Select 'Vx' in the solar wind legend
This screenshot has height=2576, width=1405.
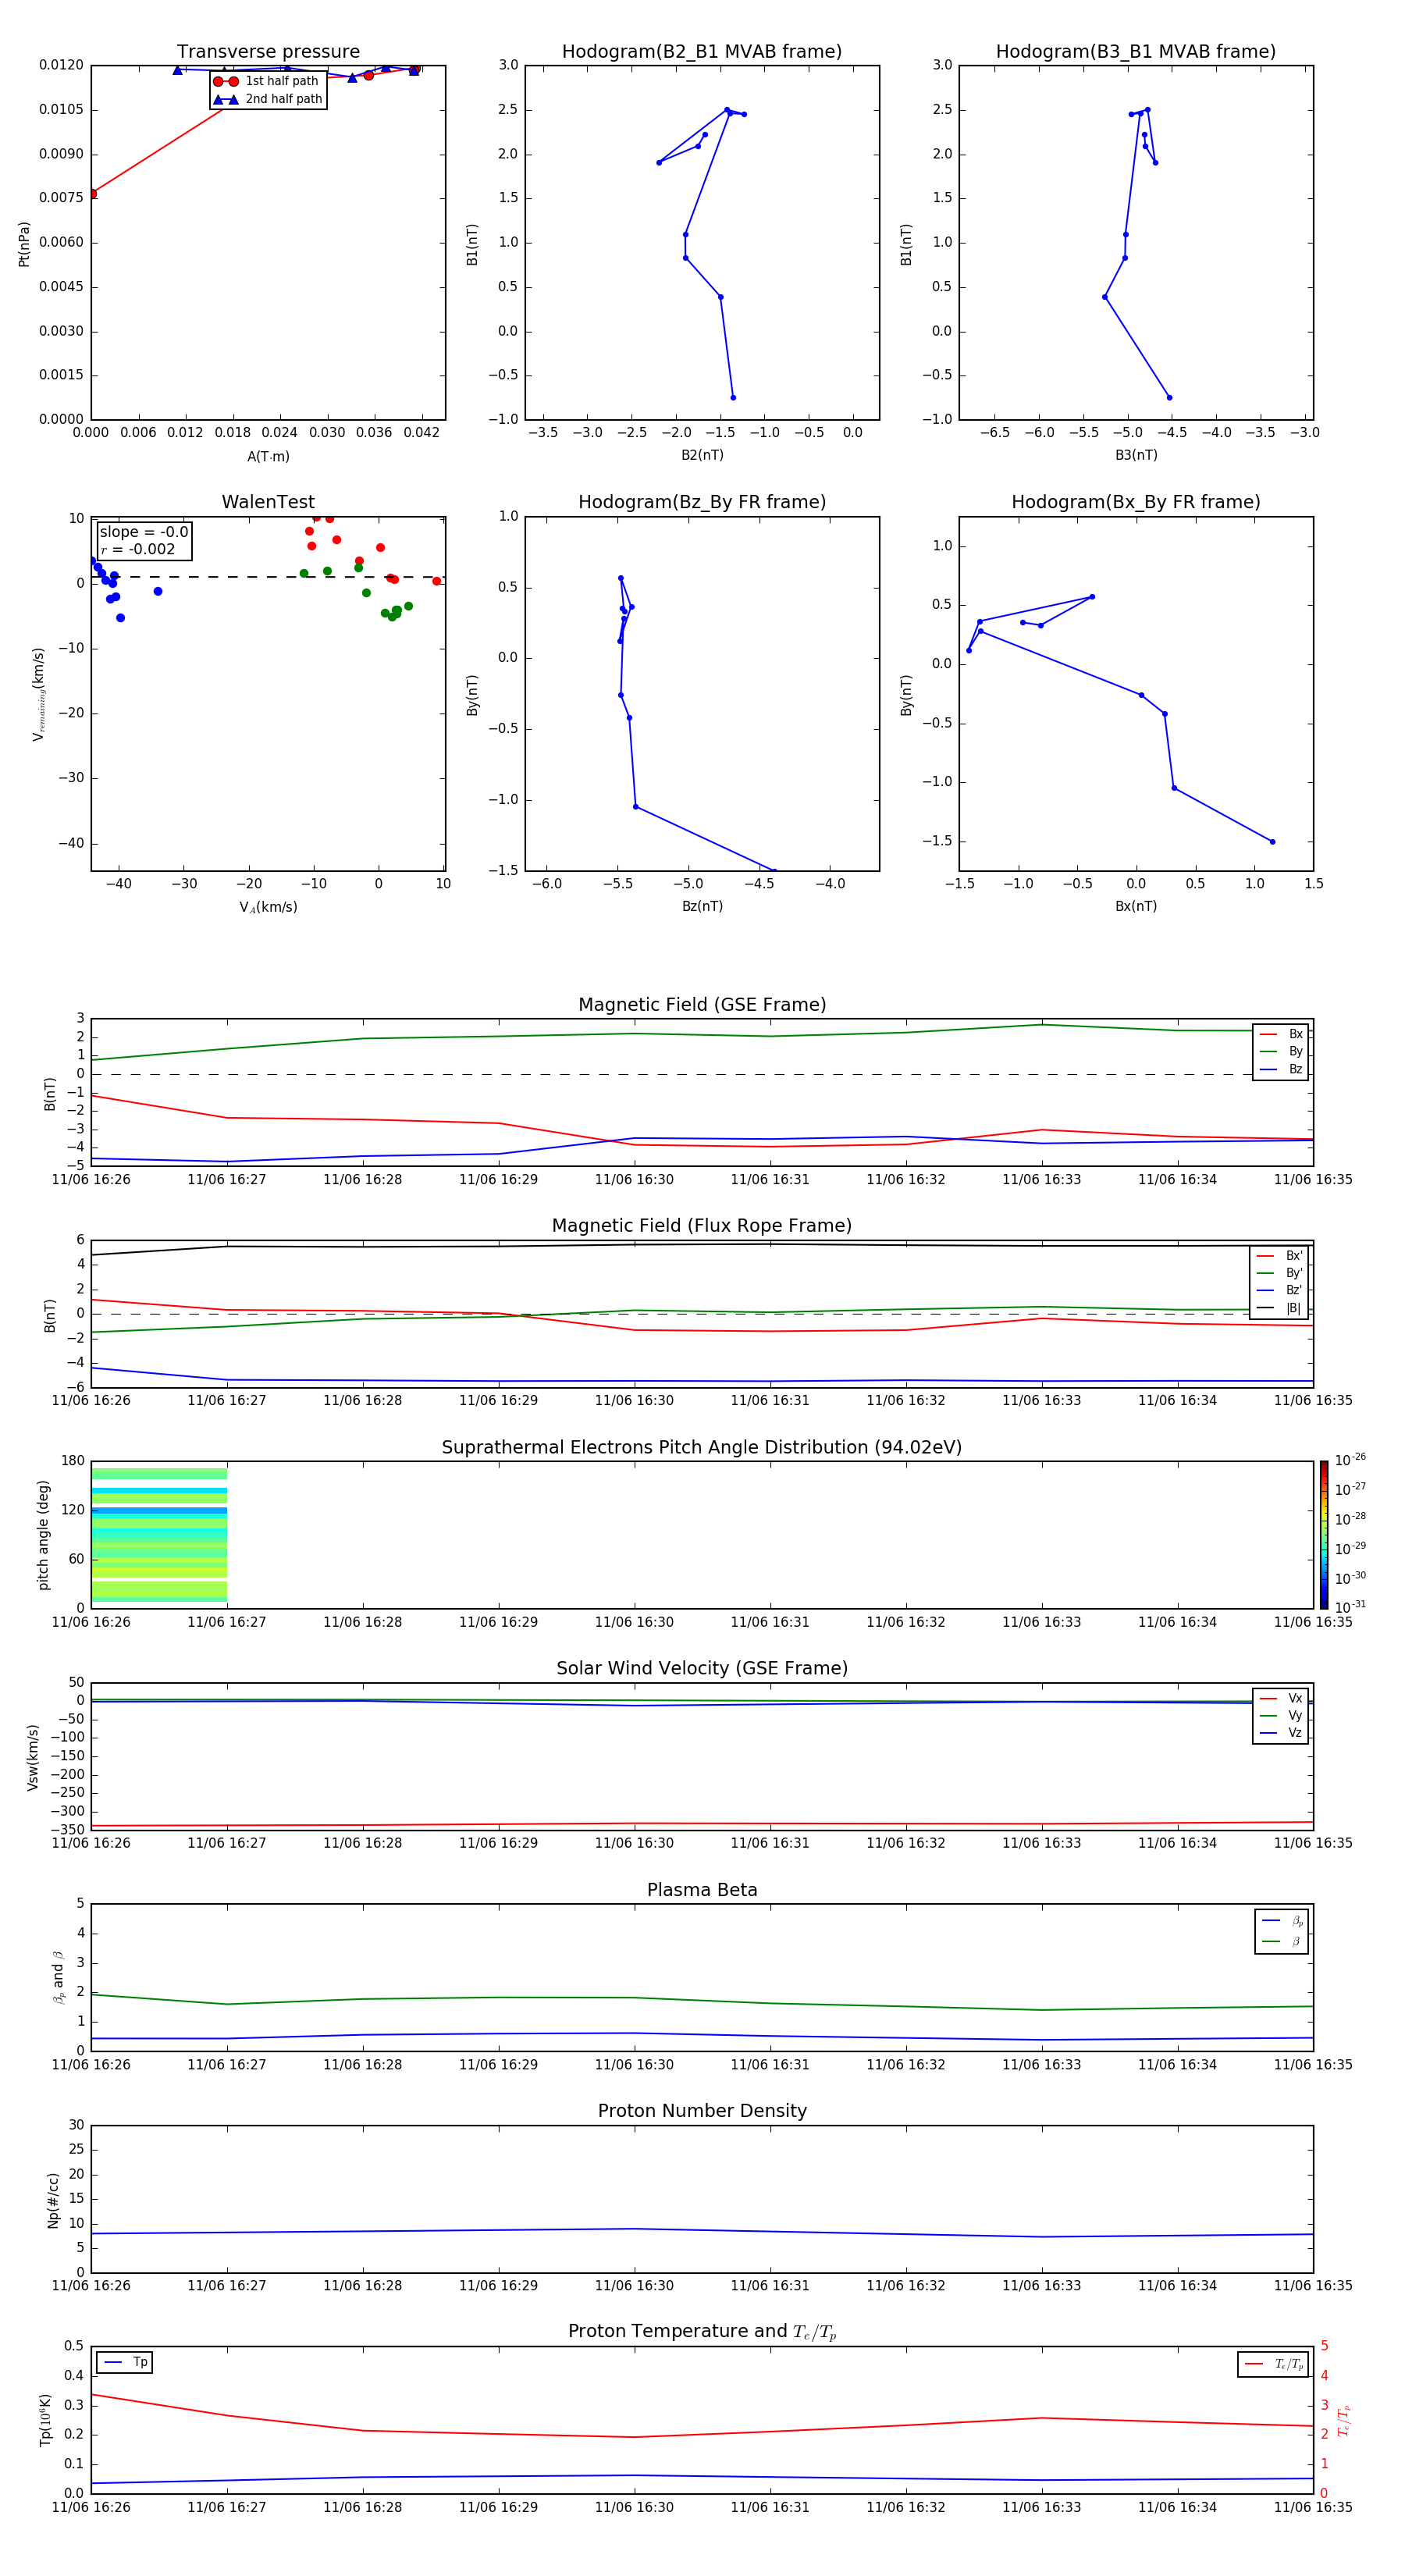click(x=1281, y=1699)
